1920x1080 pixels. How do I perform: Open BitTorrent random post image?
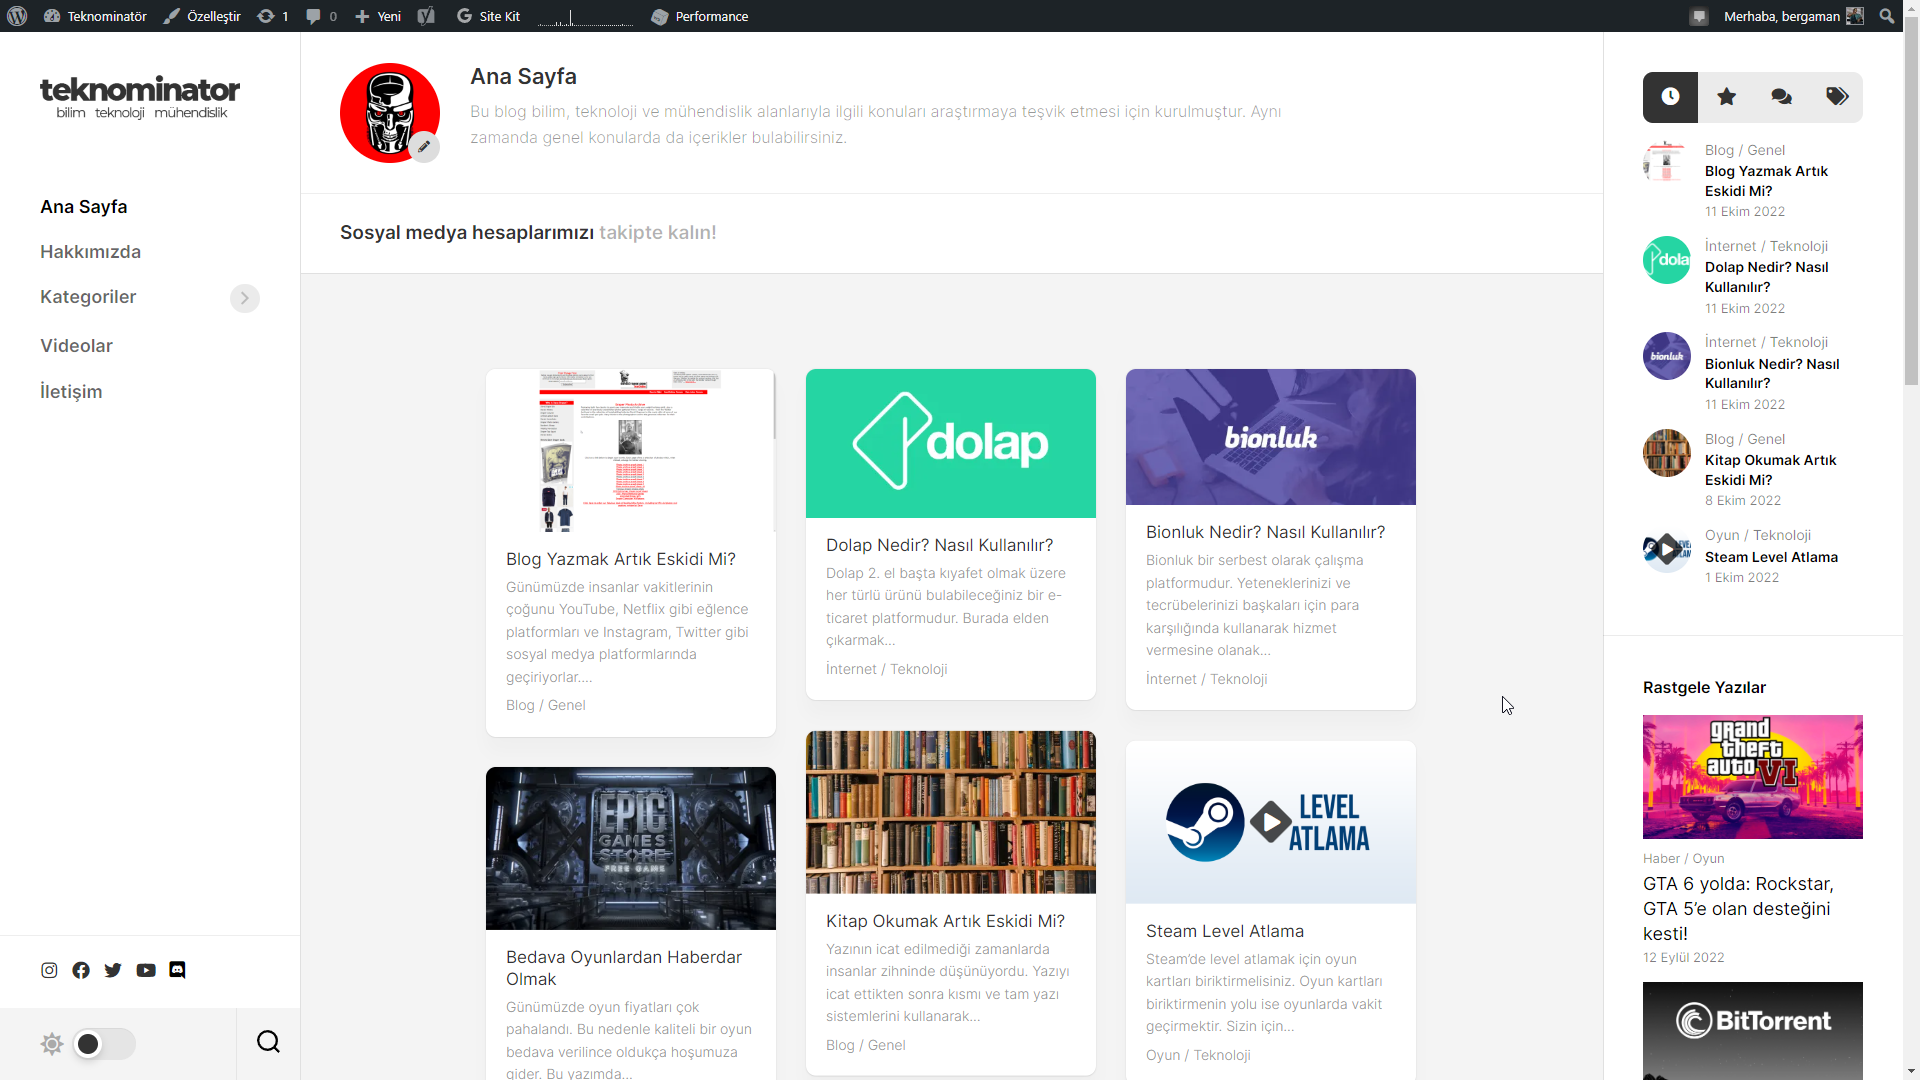(1753, 1031)
